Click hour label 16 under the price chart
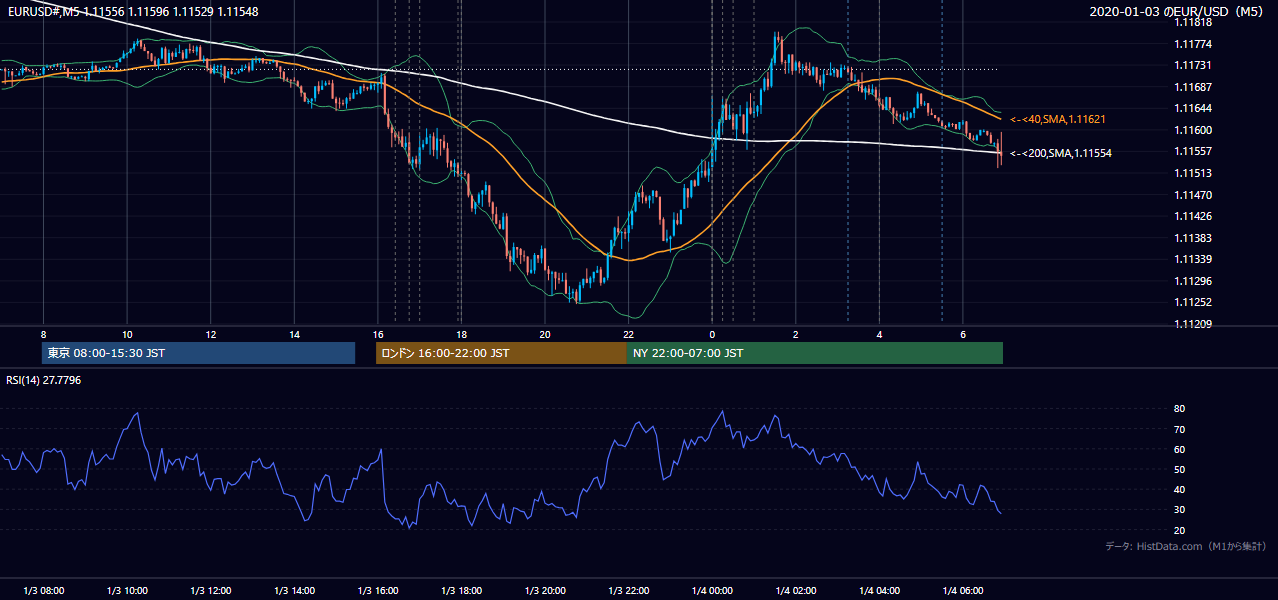 coord(377,334)
